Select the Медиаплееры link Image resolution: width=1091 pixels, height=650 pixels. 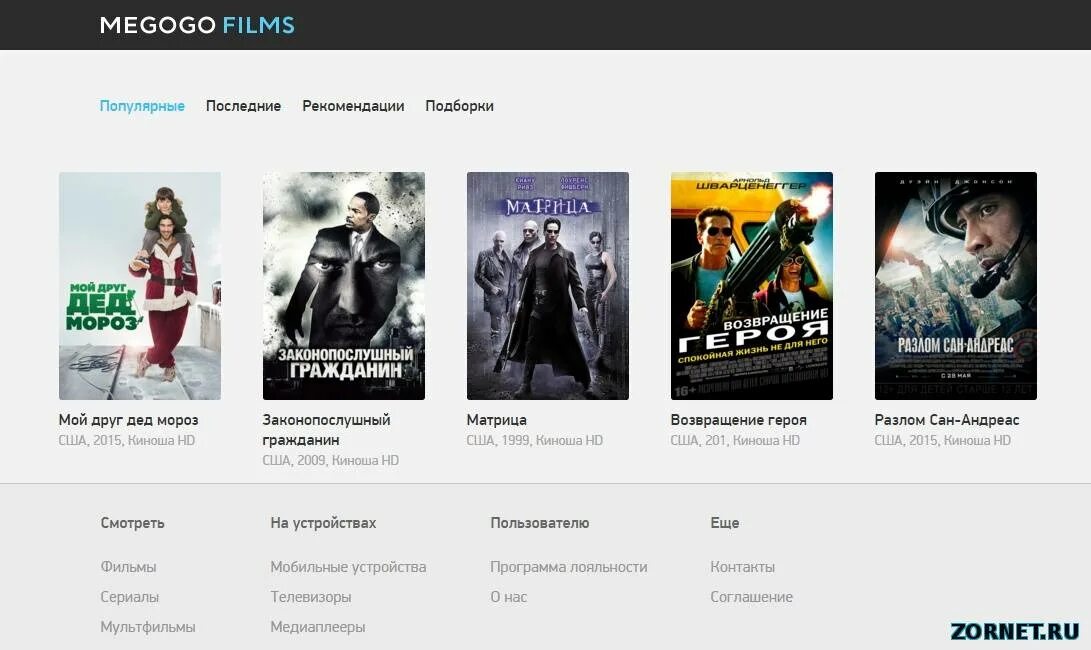point(317,626)
